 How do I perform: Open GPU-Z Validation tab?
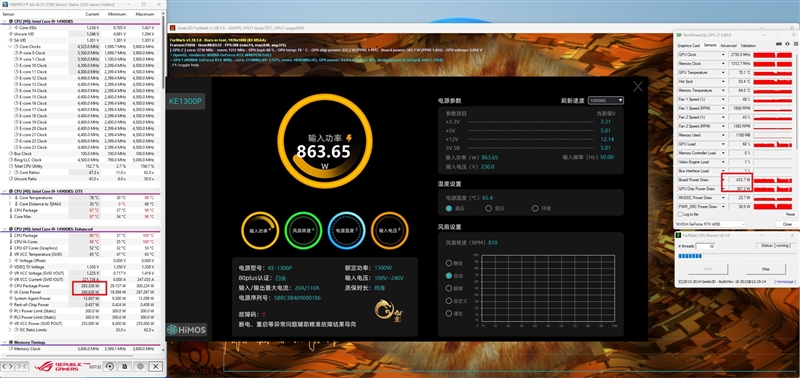coord(748,45)
